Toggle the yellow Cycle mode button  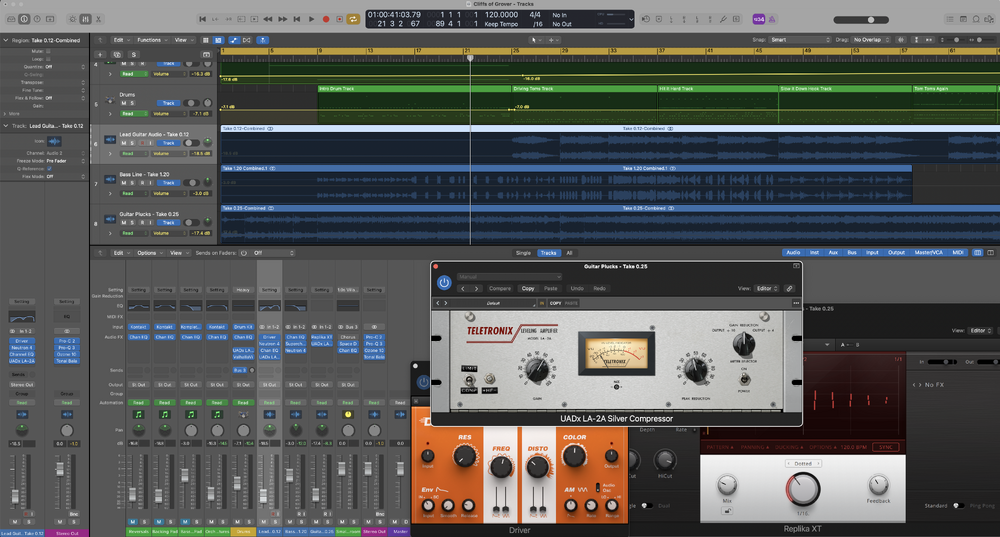click(353, 19)
